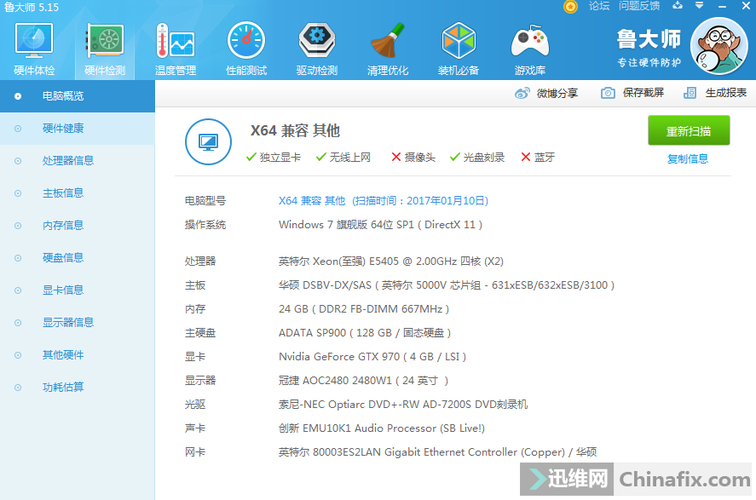Open 装机必备 essential software cube
Screen dimensions: 756x500
tap(459, 49)
